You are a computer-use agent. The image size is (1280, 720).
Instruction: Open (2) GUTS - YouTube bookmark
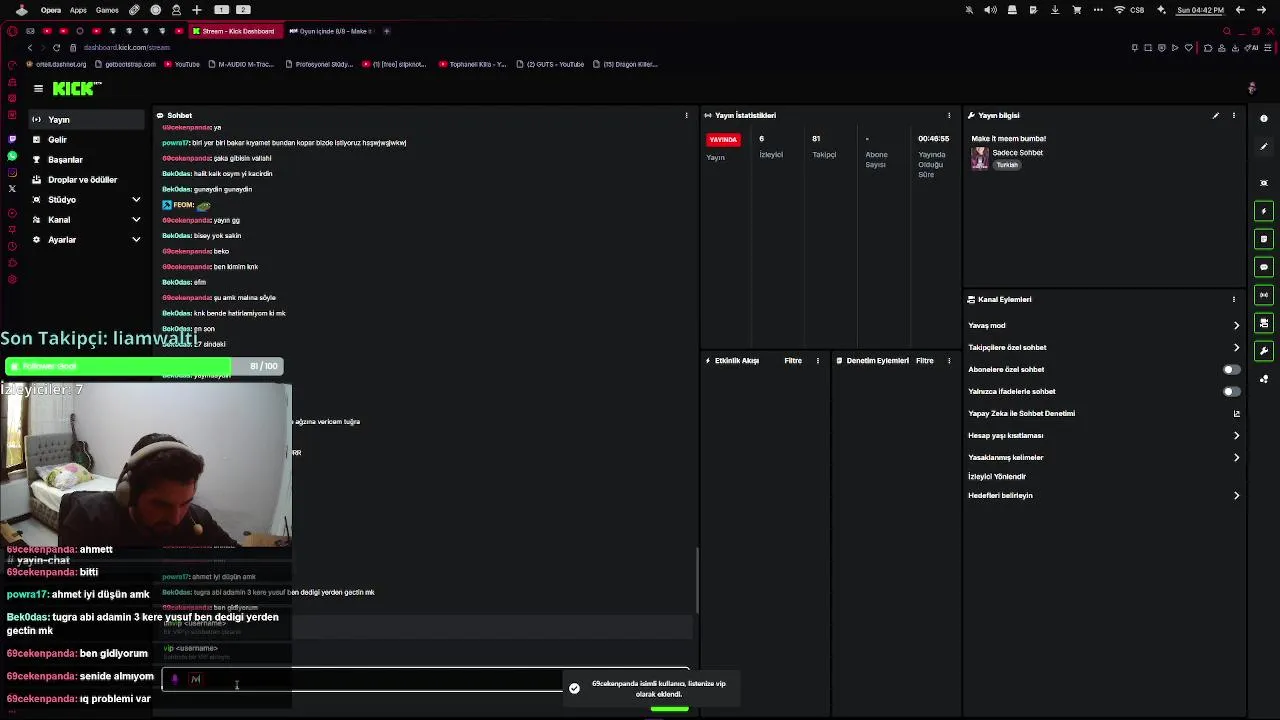550,64
